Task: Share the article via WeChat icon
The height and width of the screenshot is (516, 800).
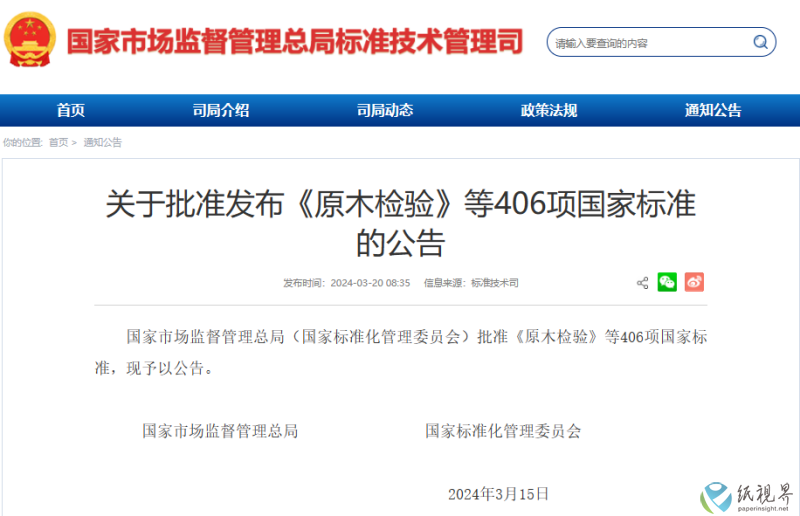Action: [667, 282]
